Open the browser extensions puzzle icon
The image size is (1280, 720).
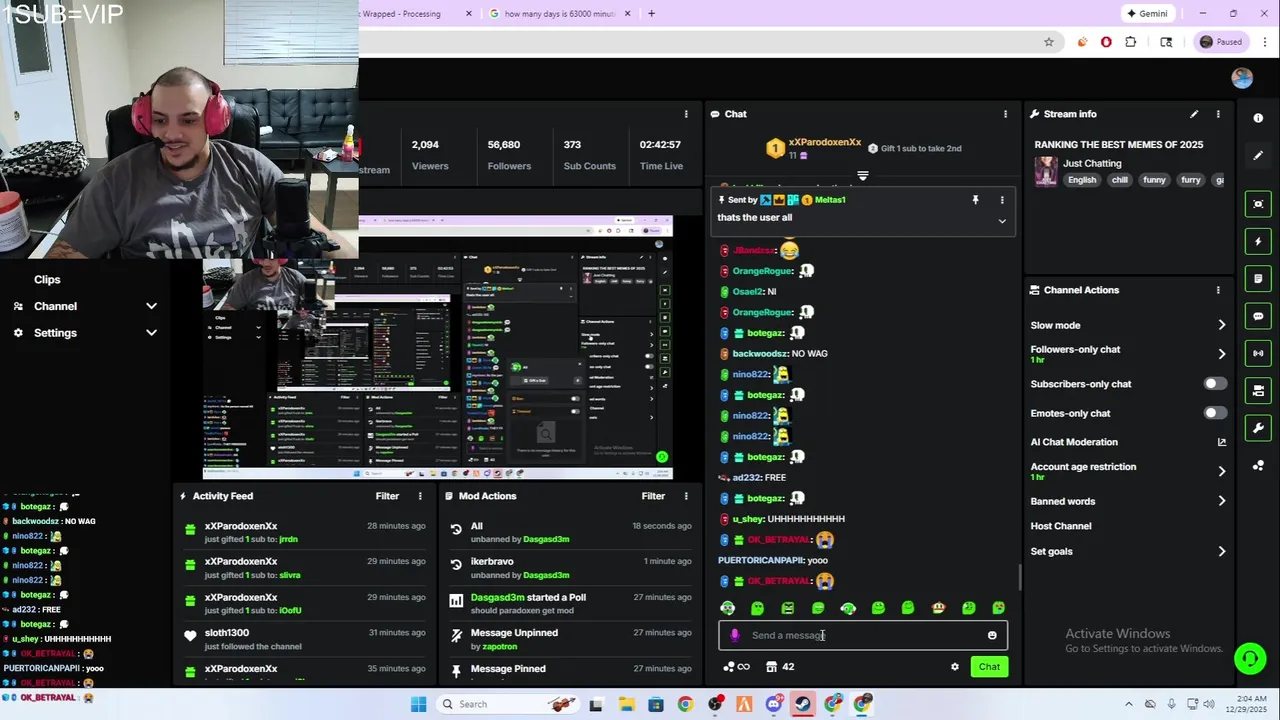1131,42
